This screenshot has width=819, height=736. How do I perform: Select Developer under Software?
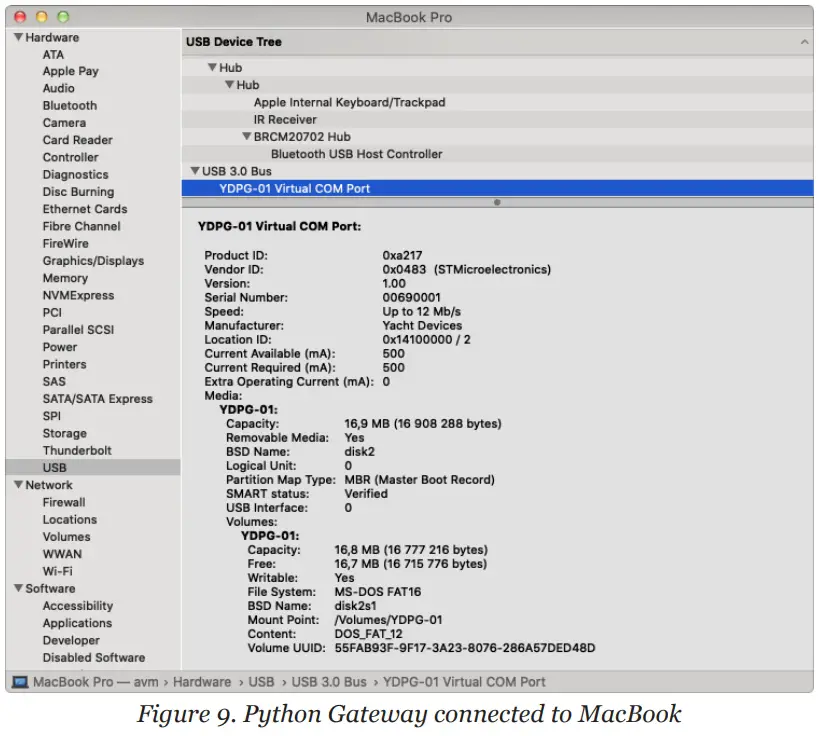pos(71,640)
